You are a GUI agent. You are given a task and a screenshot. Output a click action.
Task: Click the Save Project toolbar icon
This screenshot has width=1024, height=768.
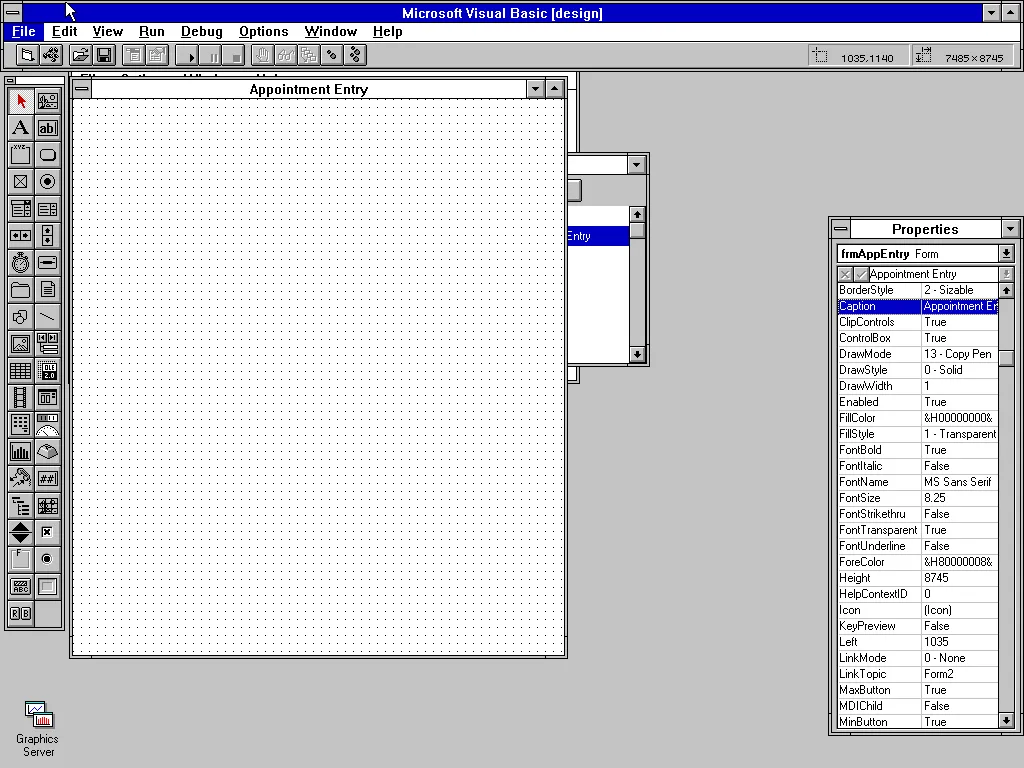tap(103, 55)
